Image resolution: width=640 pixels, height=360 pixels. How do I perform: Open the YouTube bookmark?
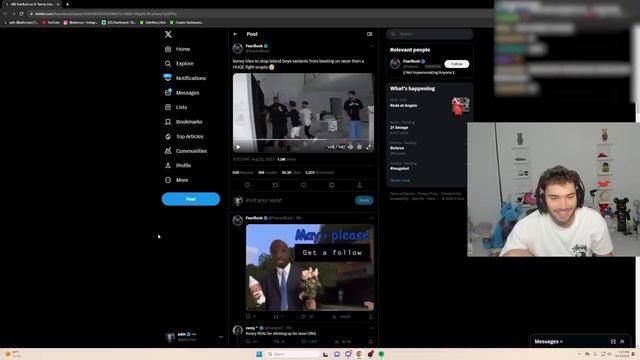pyautogui.click(x=51, y=22)
